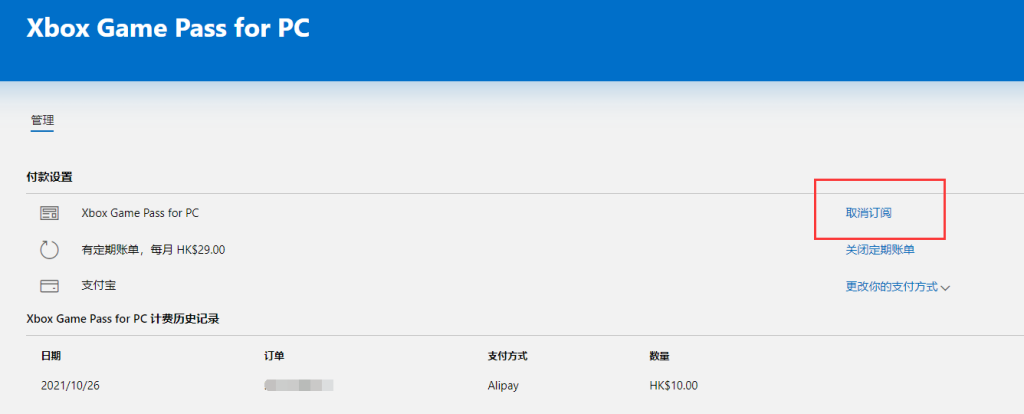Image resolution: width=1024 pixels, height=414 pixels.
Task: Click the 支付宝 payment method label
Action: [x=99, y=285]
